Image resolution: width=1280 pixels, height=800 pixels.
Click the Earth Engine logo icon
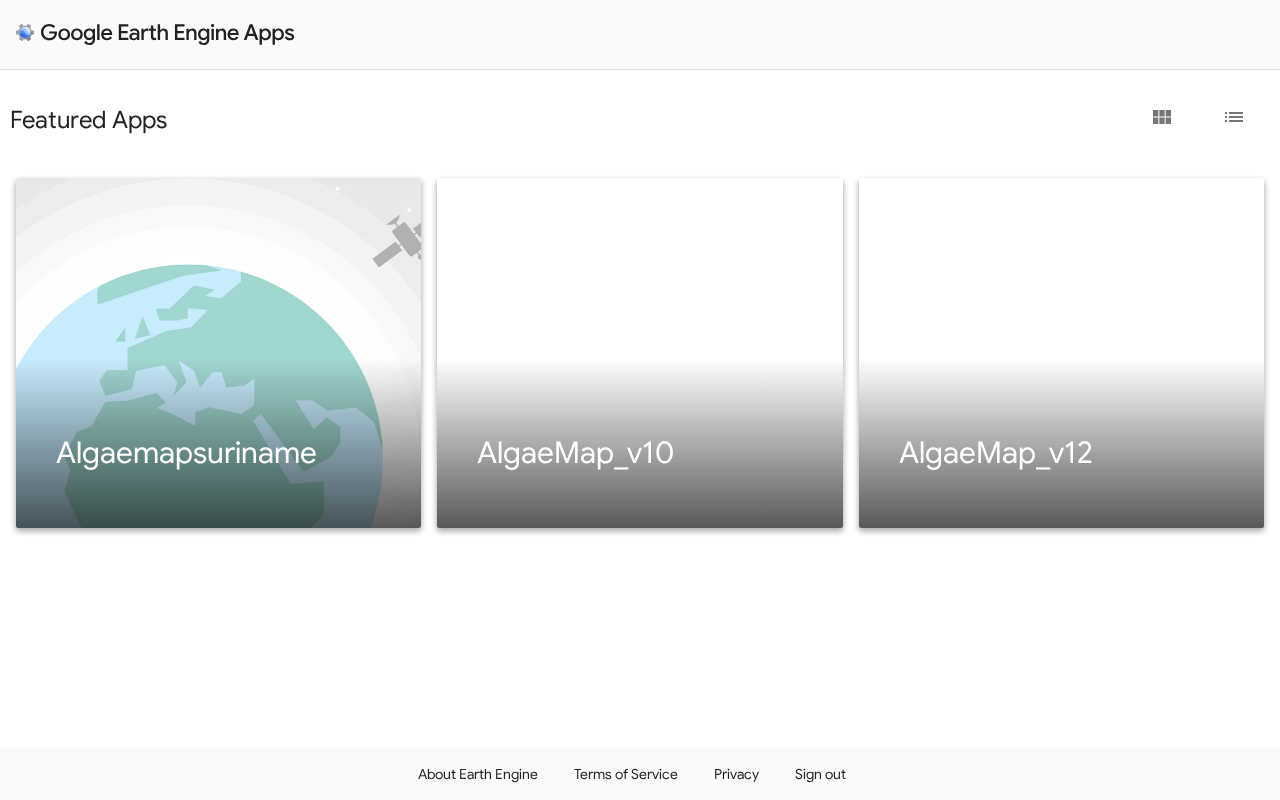tap(25, 33)
